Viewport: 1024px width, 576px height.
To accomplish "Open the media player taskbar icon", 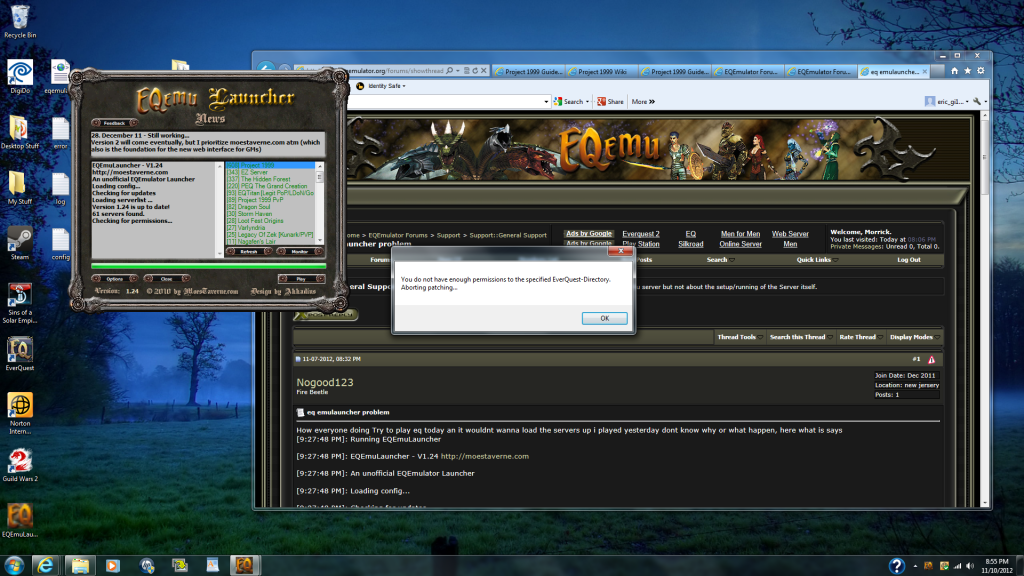I will pos(112,566).
